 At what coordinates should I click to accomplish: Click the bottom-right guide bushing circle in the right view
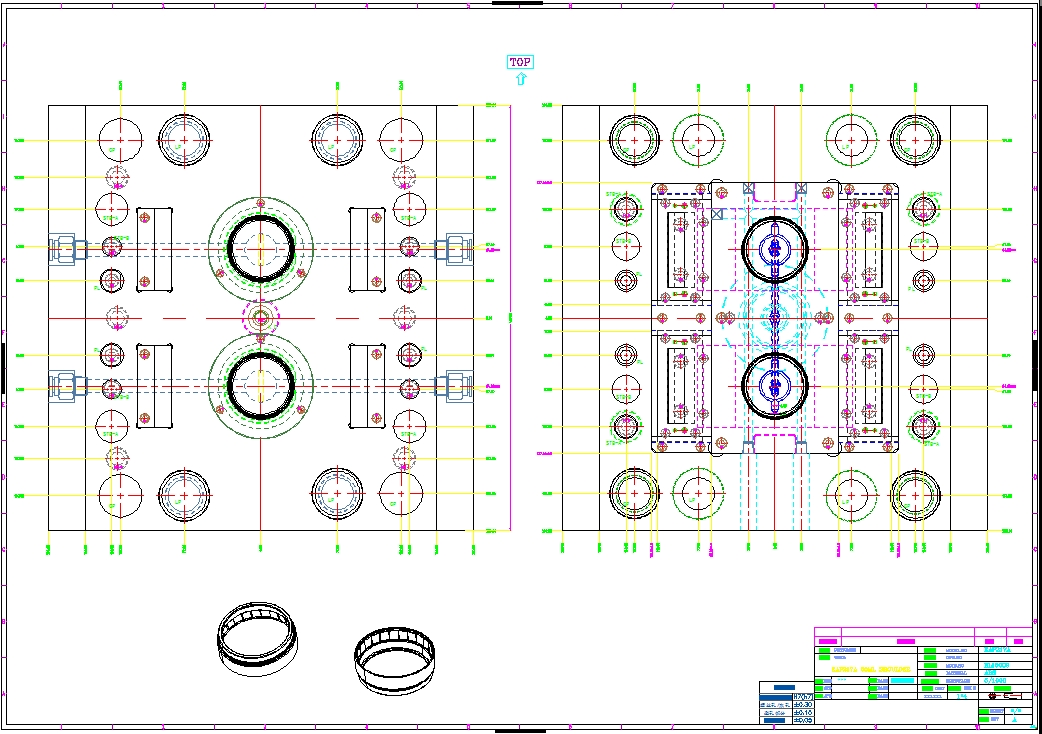[913, 494]
